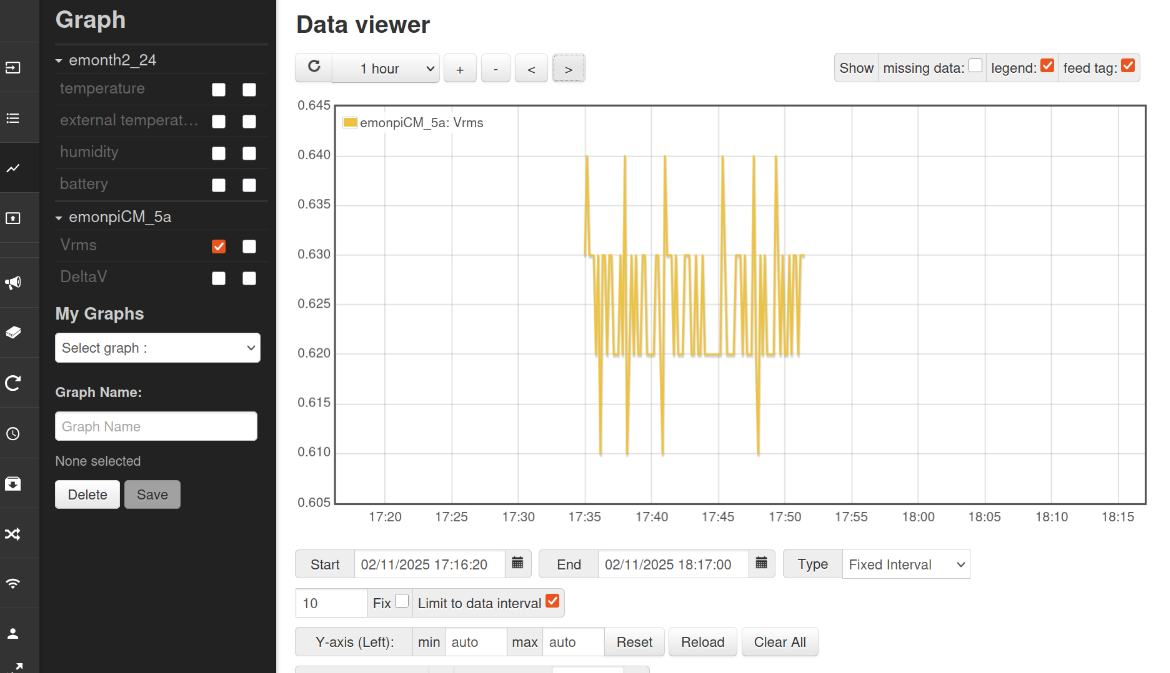Viewport: 1170px width, 673px height.
Task: Click the reload circular arrow toolbar button
Action: click(x=314, y=68)
